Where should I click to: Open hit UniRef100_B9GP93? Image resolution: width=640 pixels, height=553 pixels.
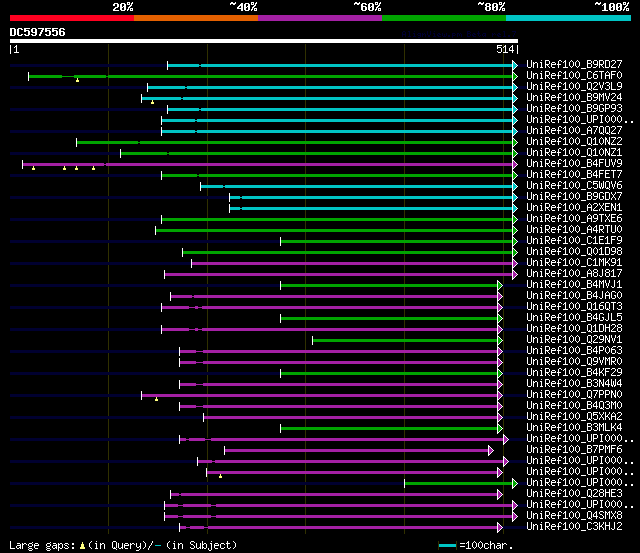574,108
